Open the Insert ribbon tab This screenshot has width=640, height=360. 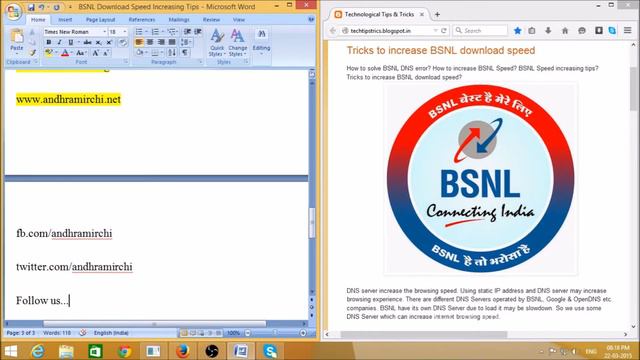tap(65, 20)
